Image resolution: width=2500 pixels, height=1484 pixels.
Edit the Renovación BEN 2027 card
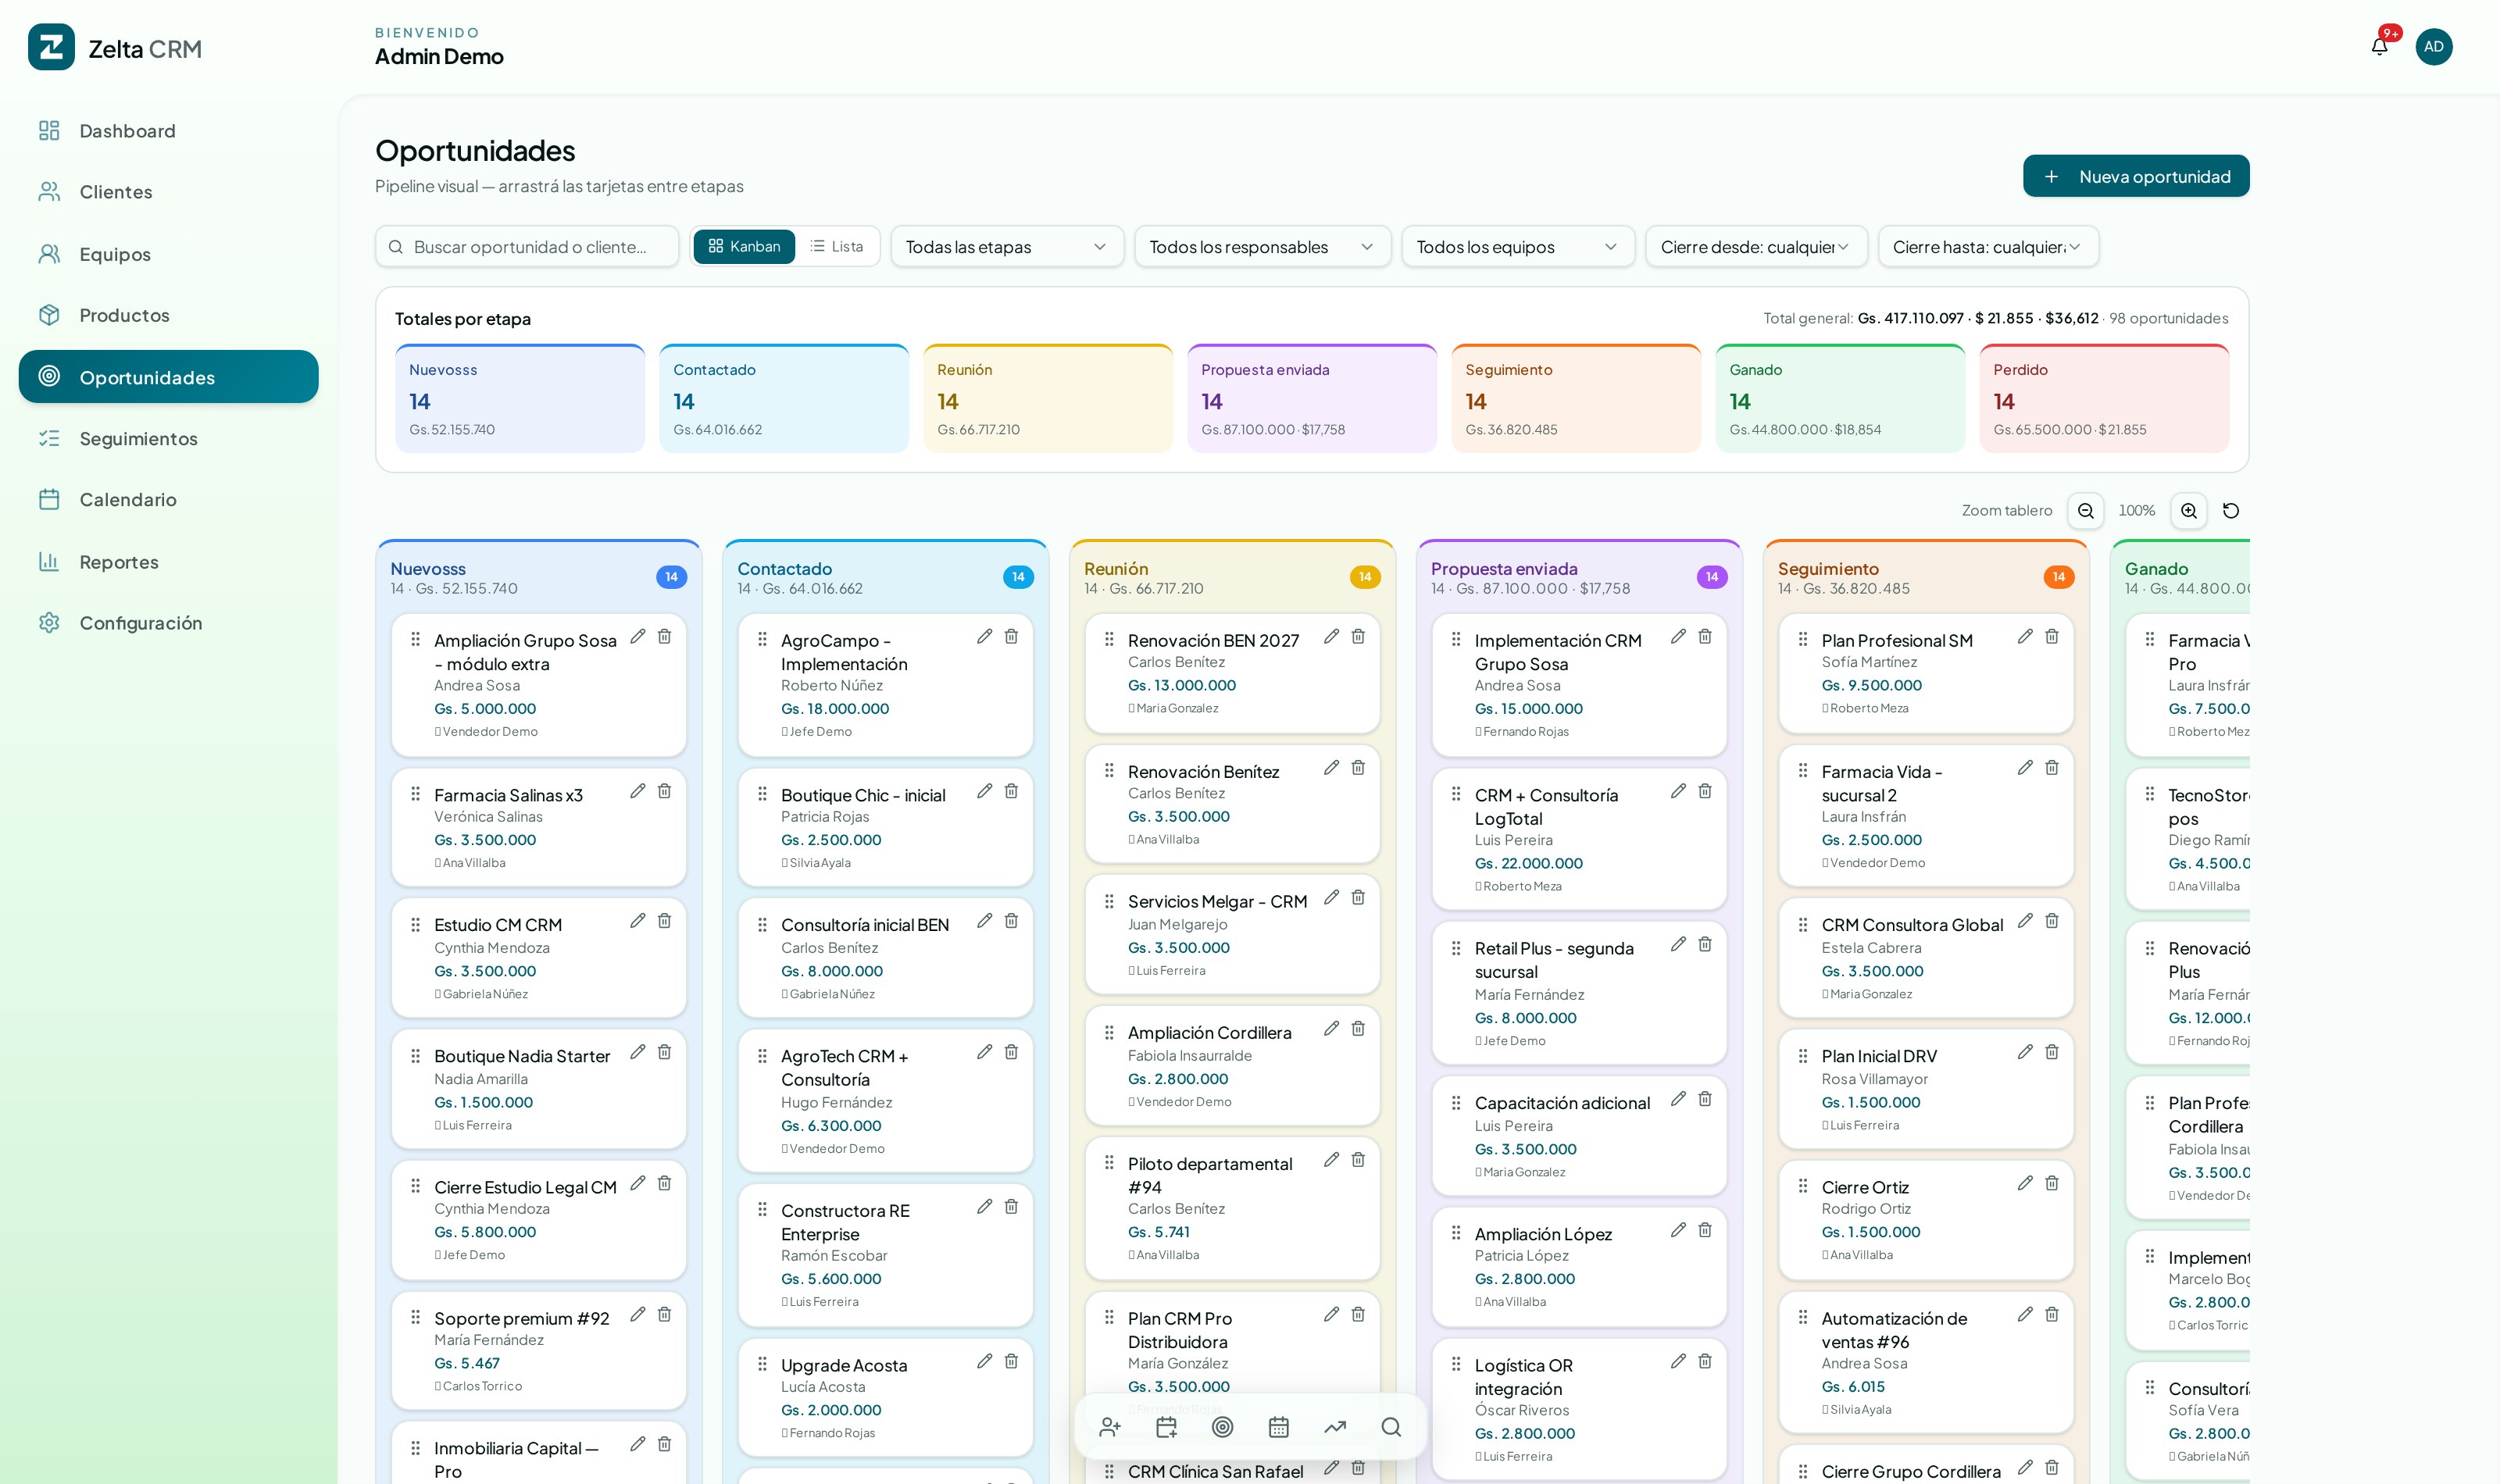(x=1331, y=637)
